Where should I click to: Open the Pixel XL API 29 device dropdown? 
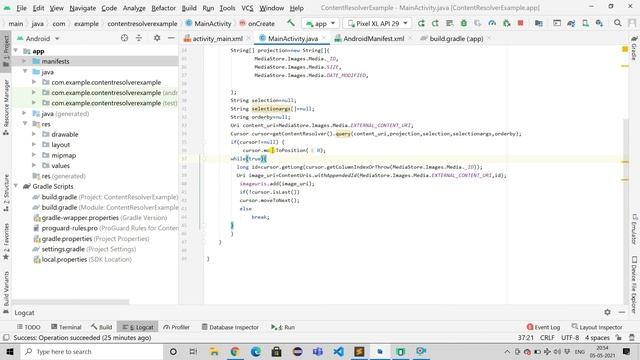point(377,24)
